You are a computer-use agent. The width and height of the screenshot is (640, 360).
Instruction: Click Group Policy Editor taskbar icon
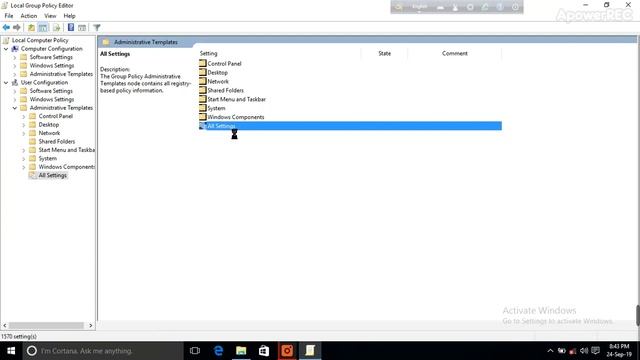pos(310,351)
